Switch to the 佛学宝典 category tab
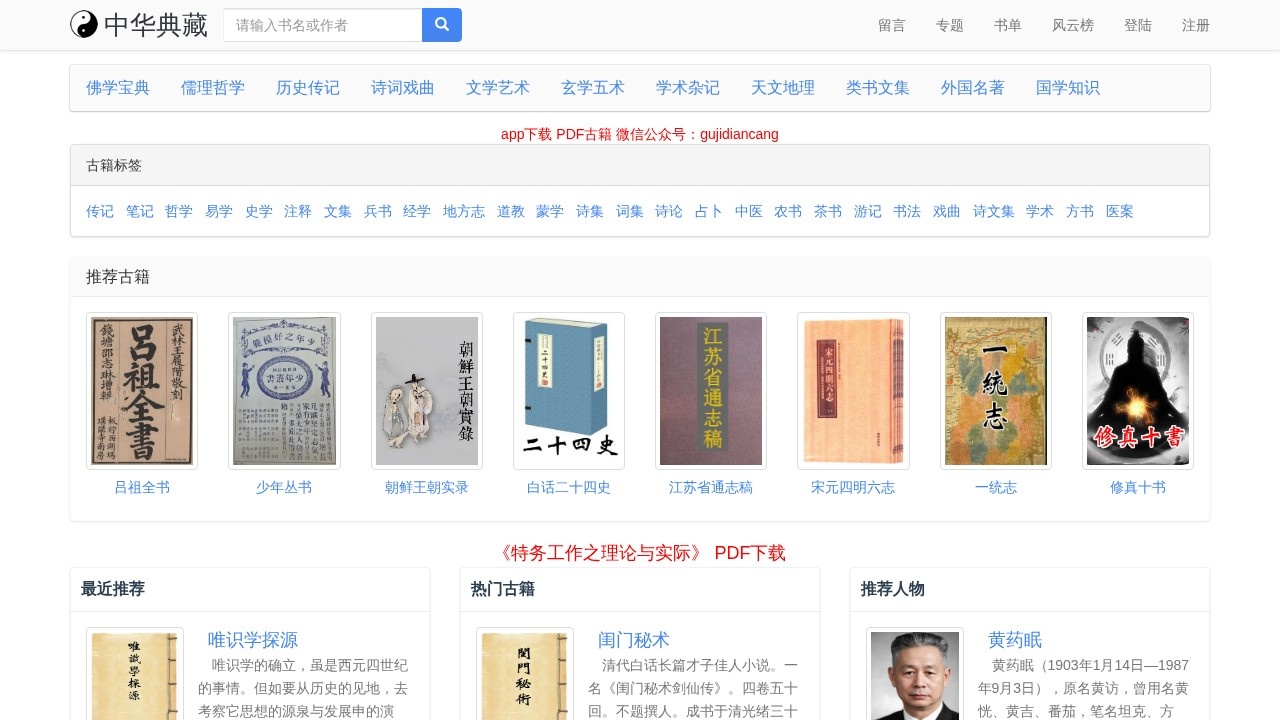The height and width of the screenshot is (720, 1280). point(117,88)
